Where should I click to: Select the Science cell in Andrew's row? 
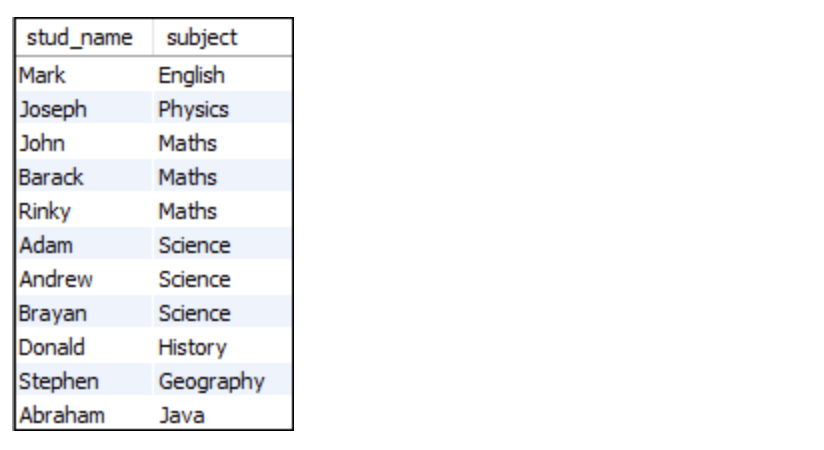223,279
